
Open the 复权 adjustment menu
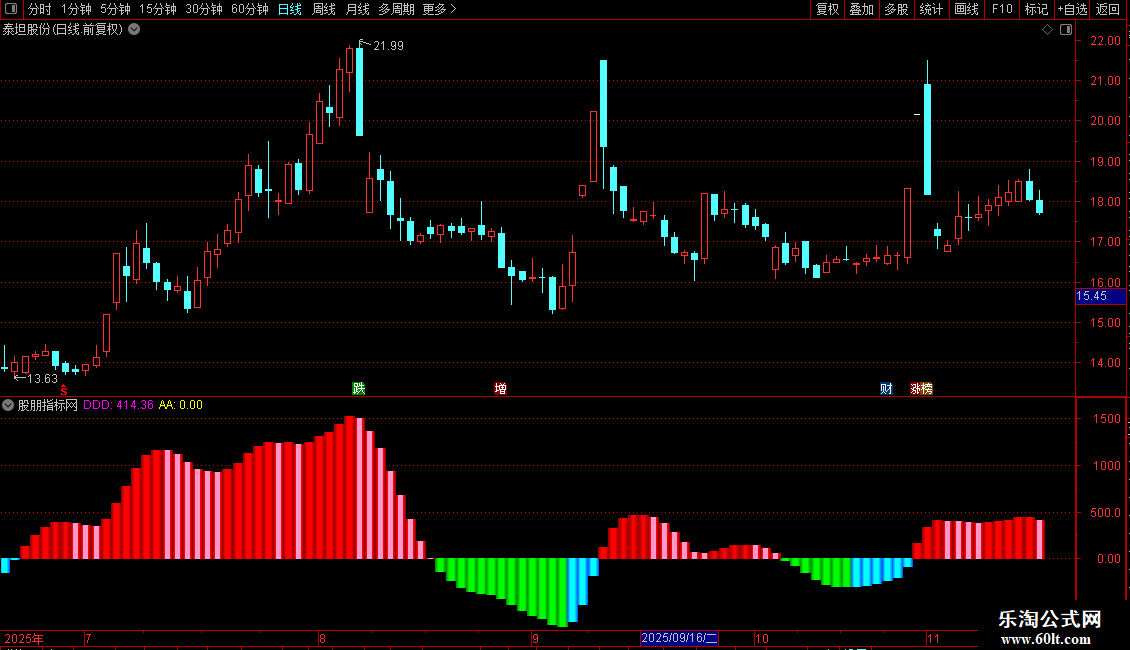tap(827, 9)
